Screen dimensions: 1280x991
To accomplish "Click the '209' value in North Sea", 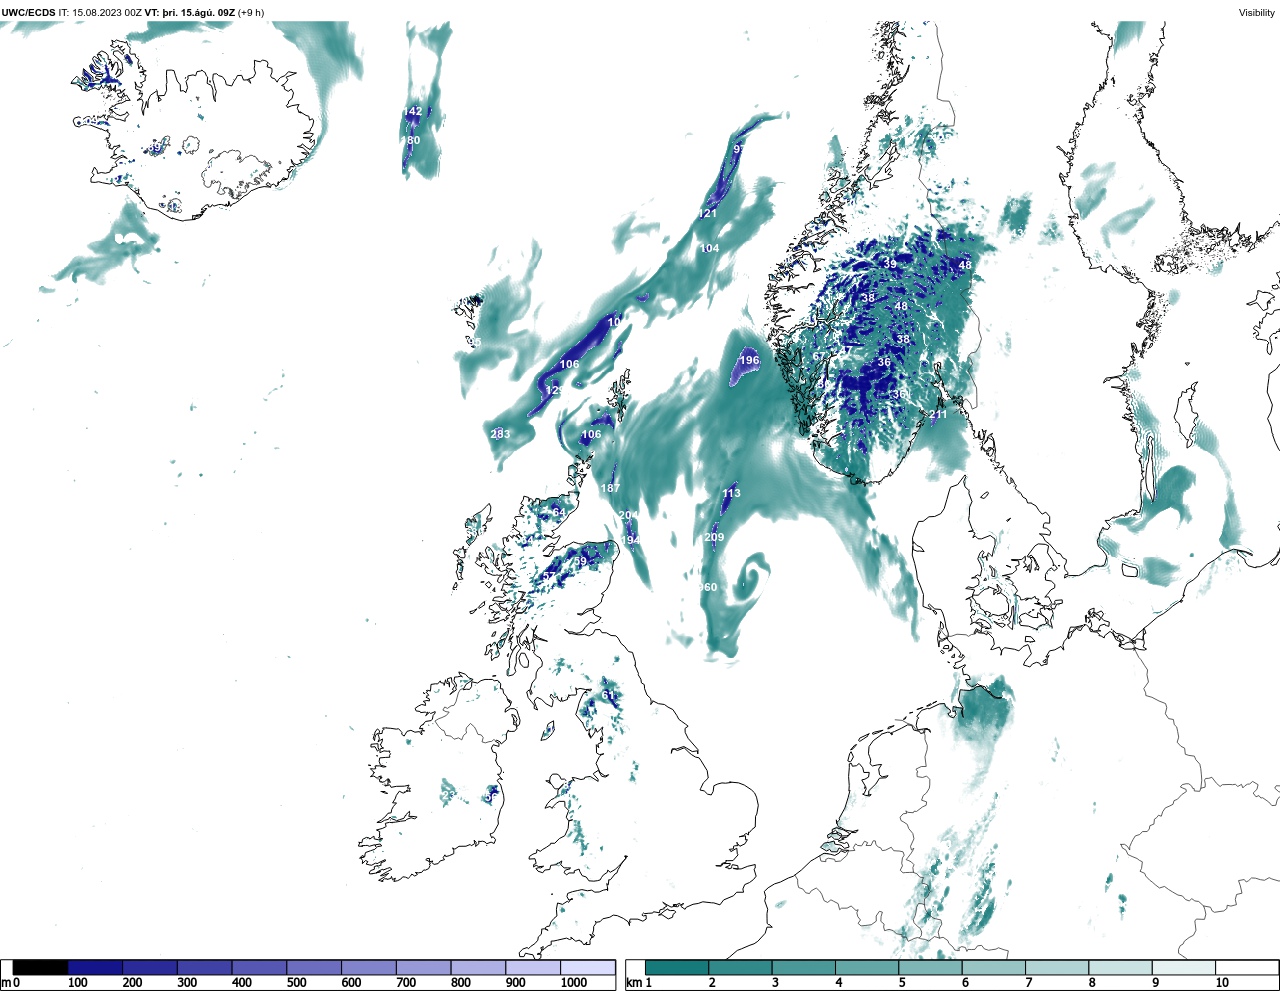I will tap(714, 537).
